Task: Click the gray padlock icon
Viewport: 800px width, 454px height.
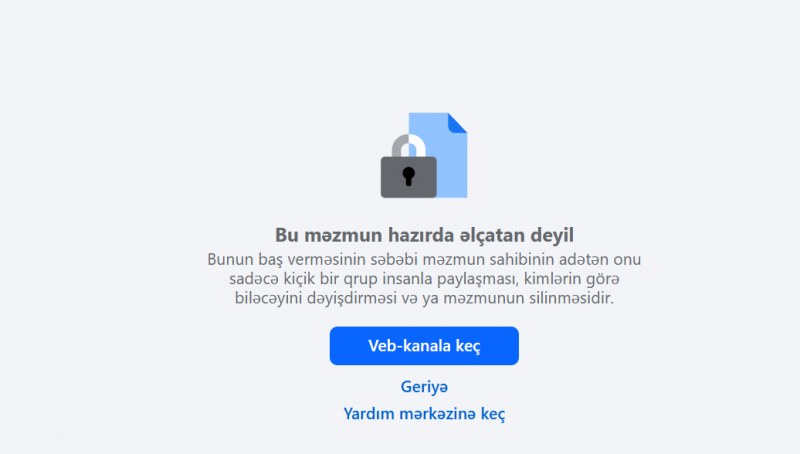Action: [x=409, y=167]
